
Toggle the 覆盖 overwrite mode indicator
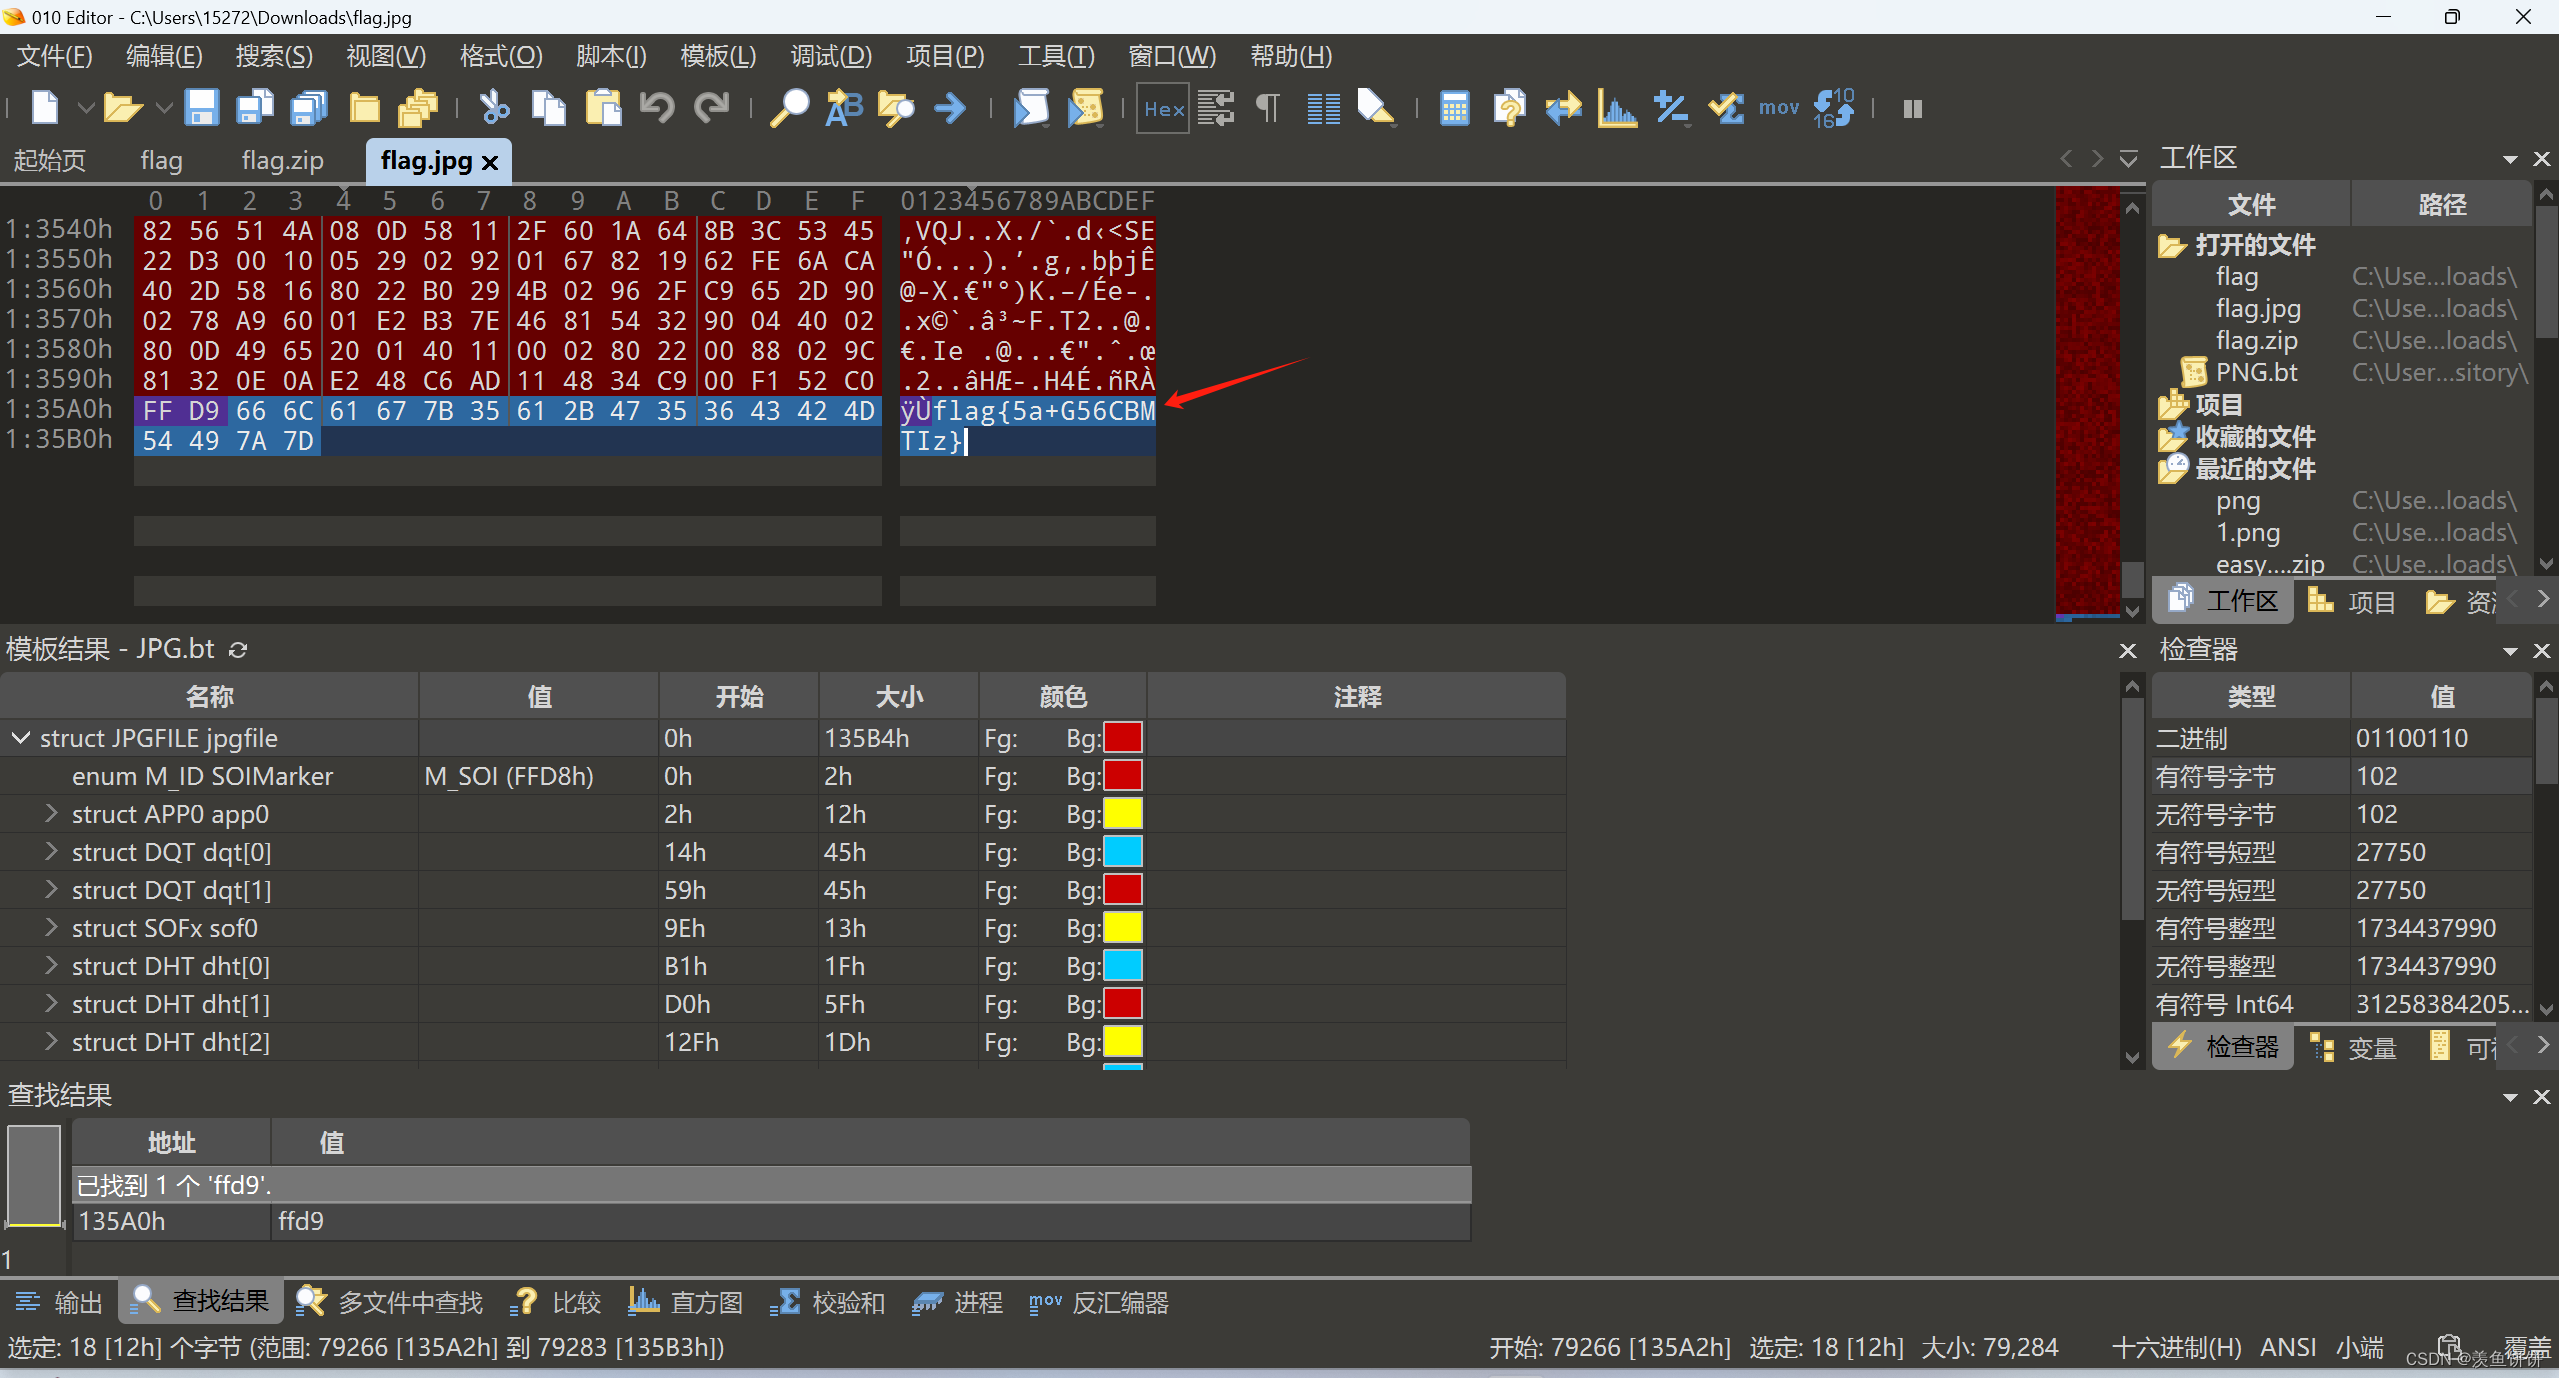click(x=2526, y=1347)
